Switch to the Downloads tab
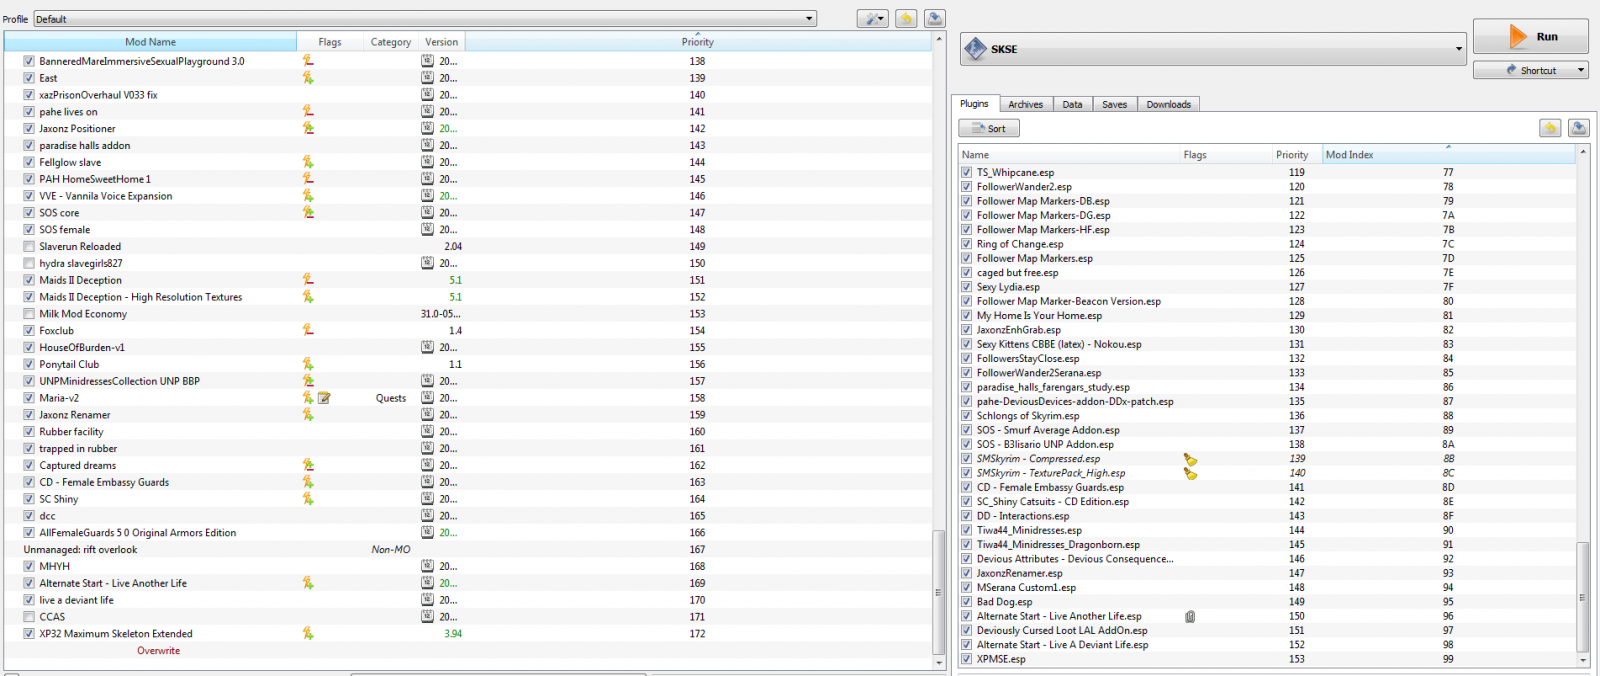 (x=1168, y=104)
